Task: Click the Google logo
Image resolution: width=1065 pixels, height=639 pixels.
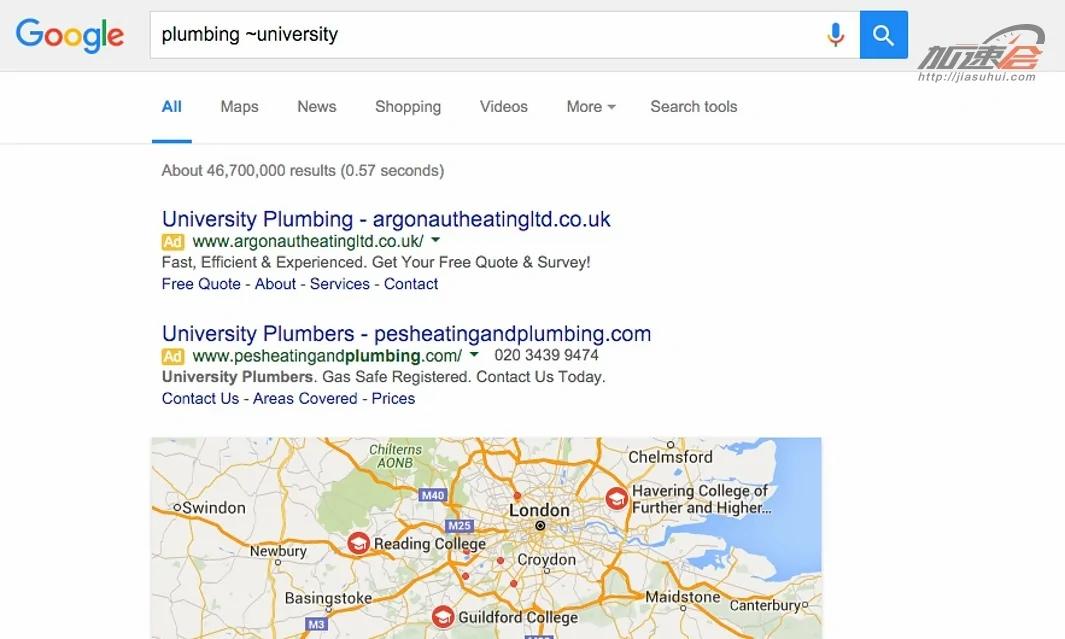Action: tap(70, 35)
